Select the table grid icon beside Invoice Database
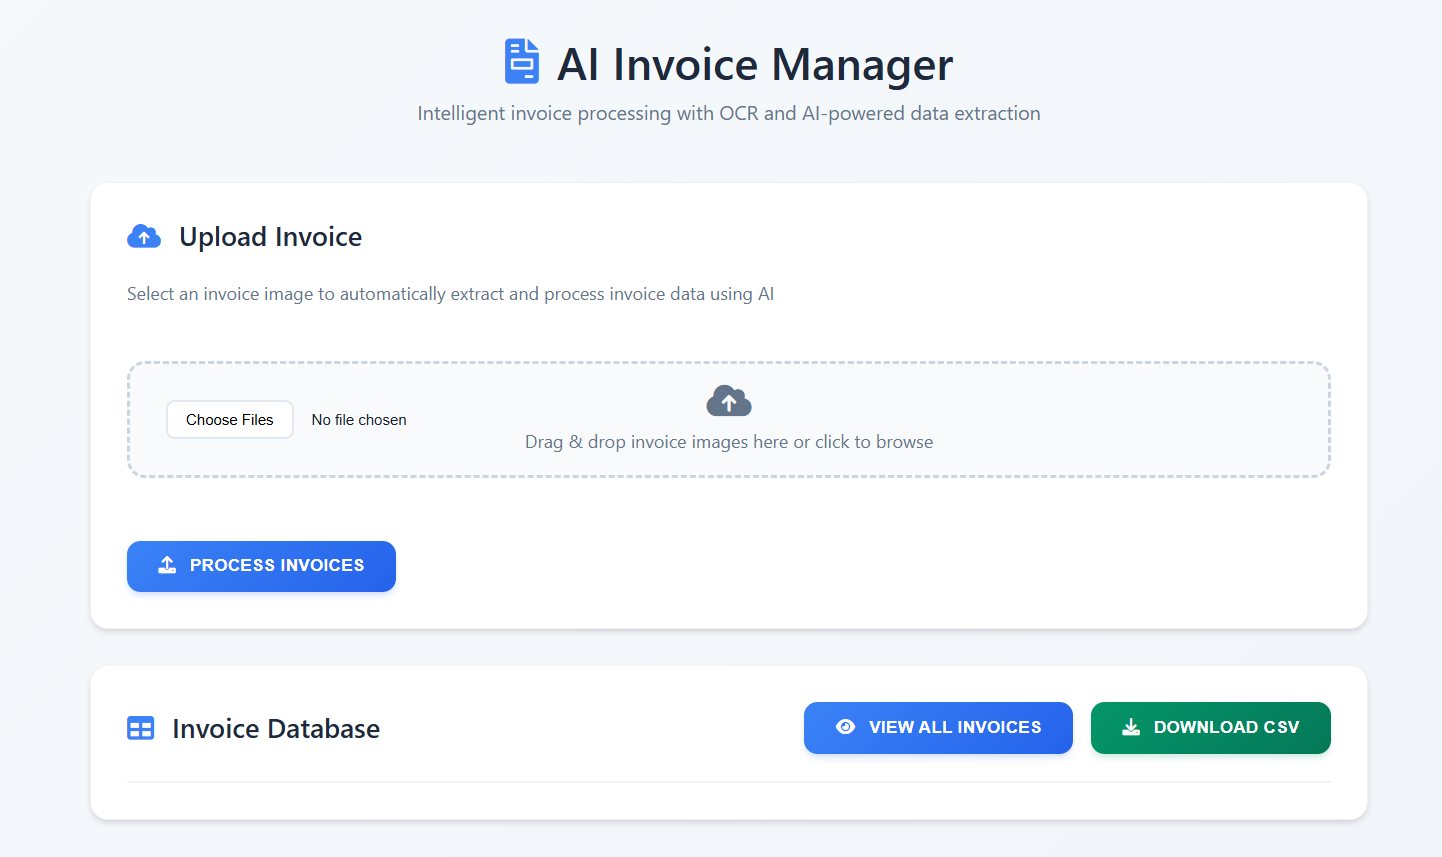Screen dimensions: 1442x857 140,728
